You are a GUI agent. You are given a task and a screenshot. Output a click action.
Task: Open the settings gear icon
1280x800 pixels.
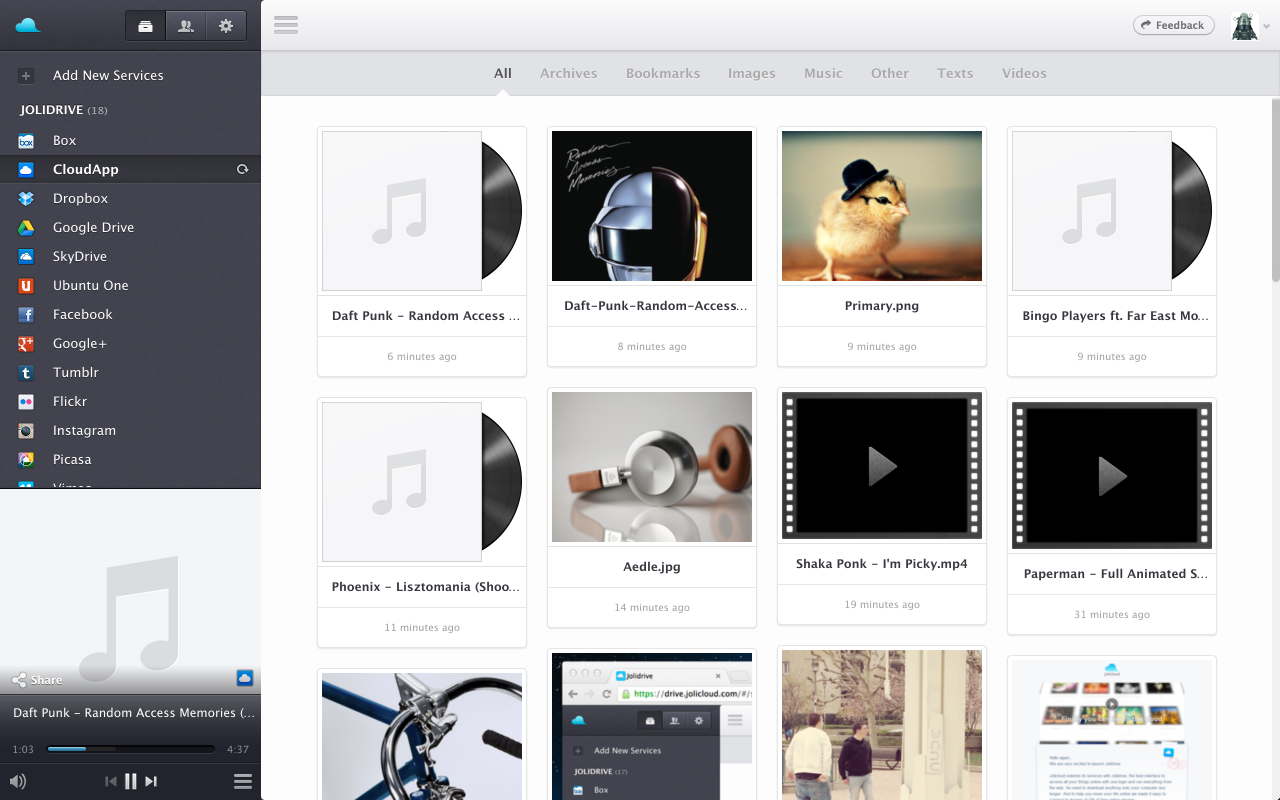point(226,26)
